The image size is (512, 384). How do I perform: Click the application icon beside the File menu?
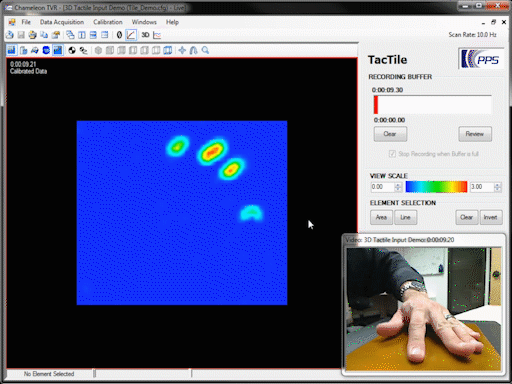click(12, 22)
